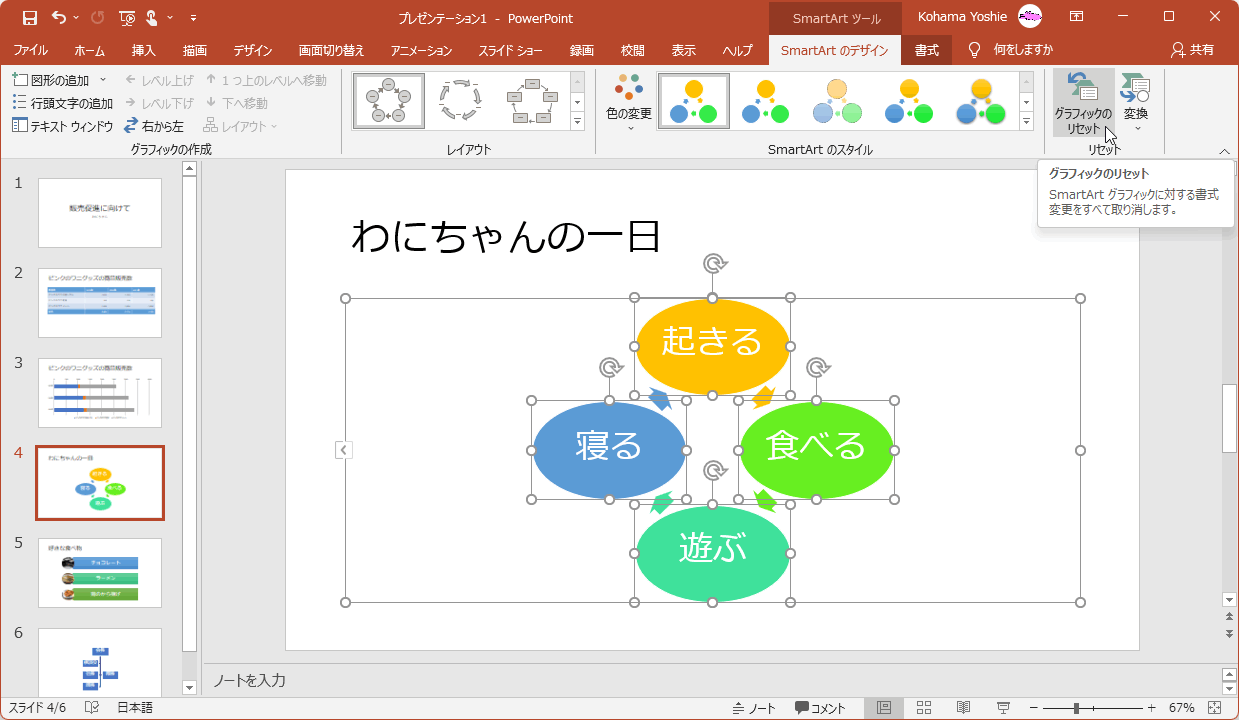The width and height of the screenshot is (1239, 720).
Task: Click the 変換 (Convert) icon
Action: click(x=1135, y=100)
